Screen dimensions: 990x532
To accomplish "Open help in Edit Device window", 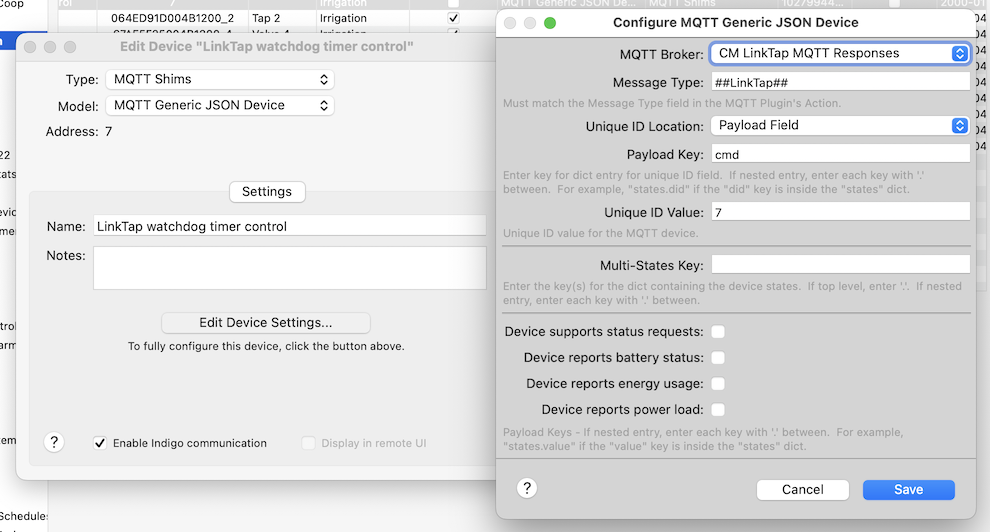I will 54,442.
